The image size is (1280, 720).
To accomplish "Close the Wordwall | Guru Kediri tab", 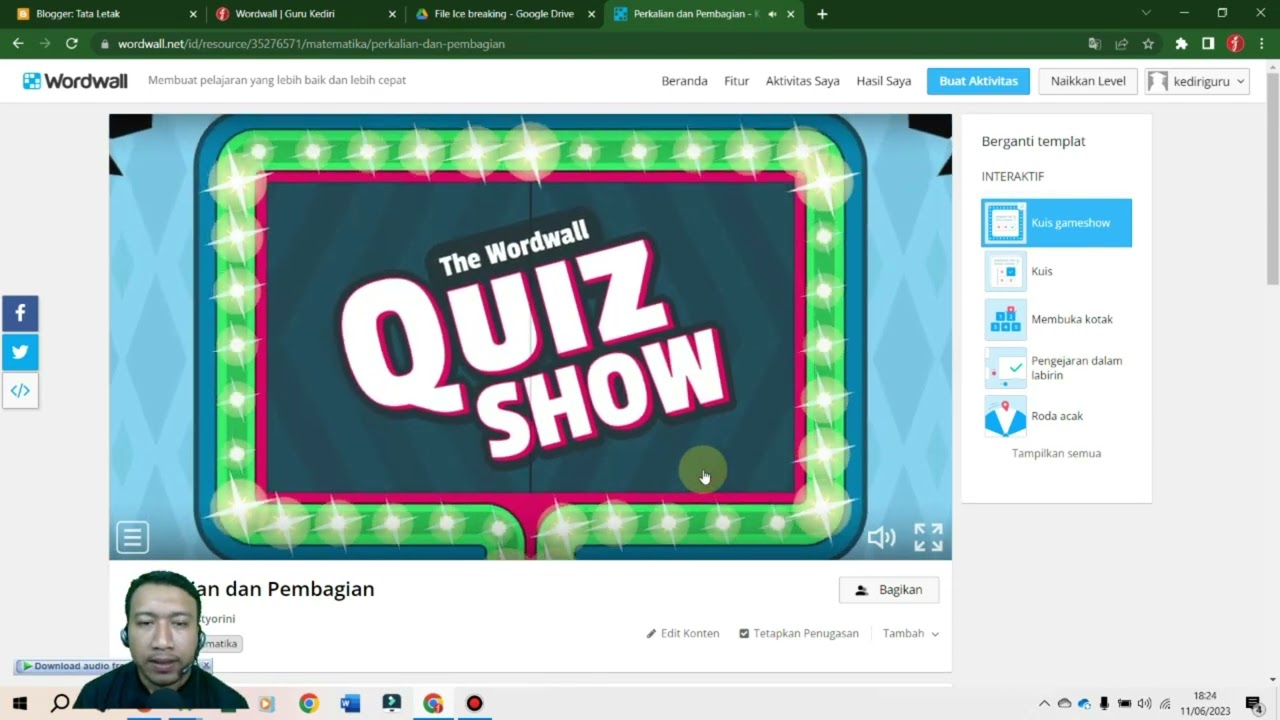I will tap(393, 14).
